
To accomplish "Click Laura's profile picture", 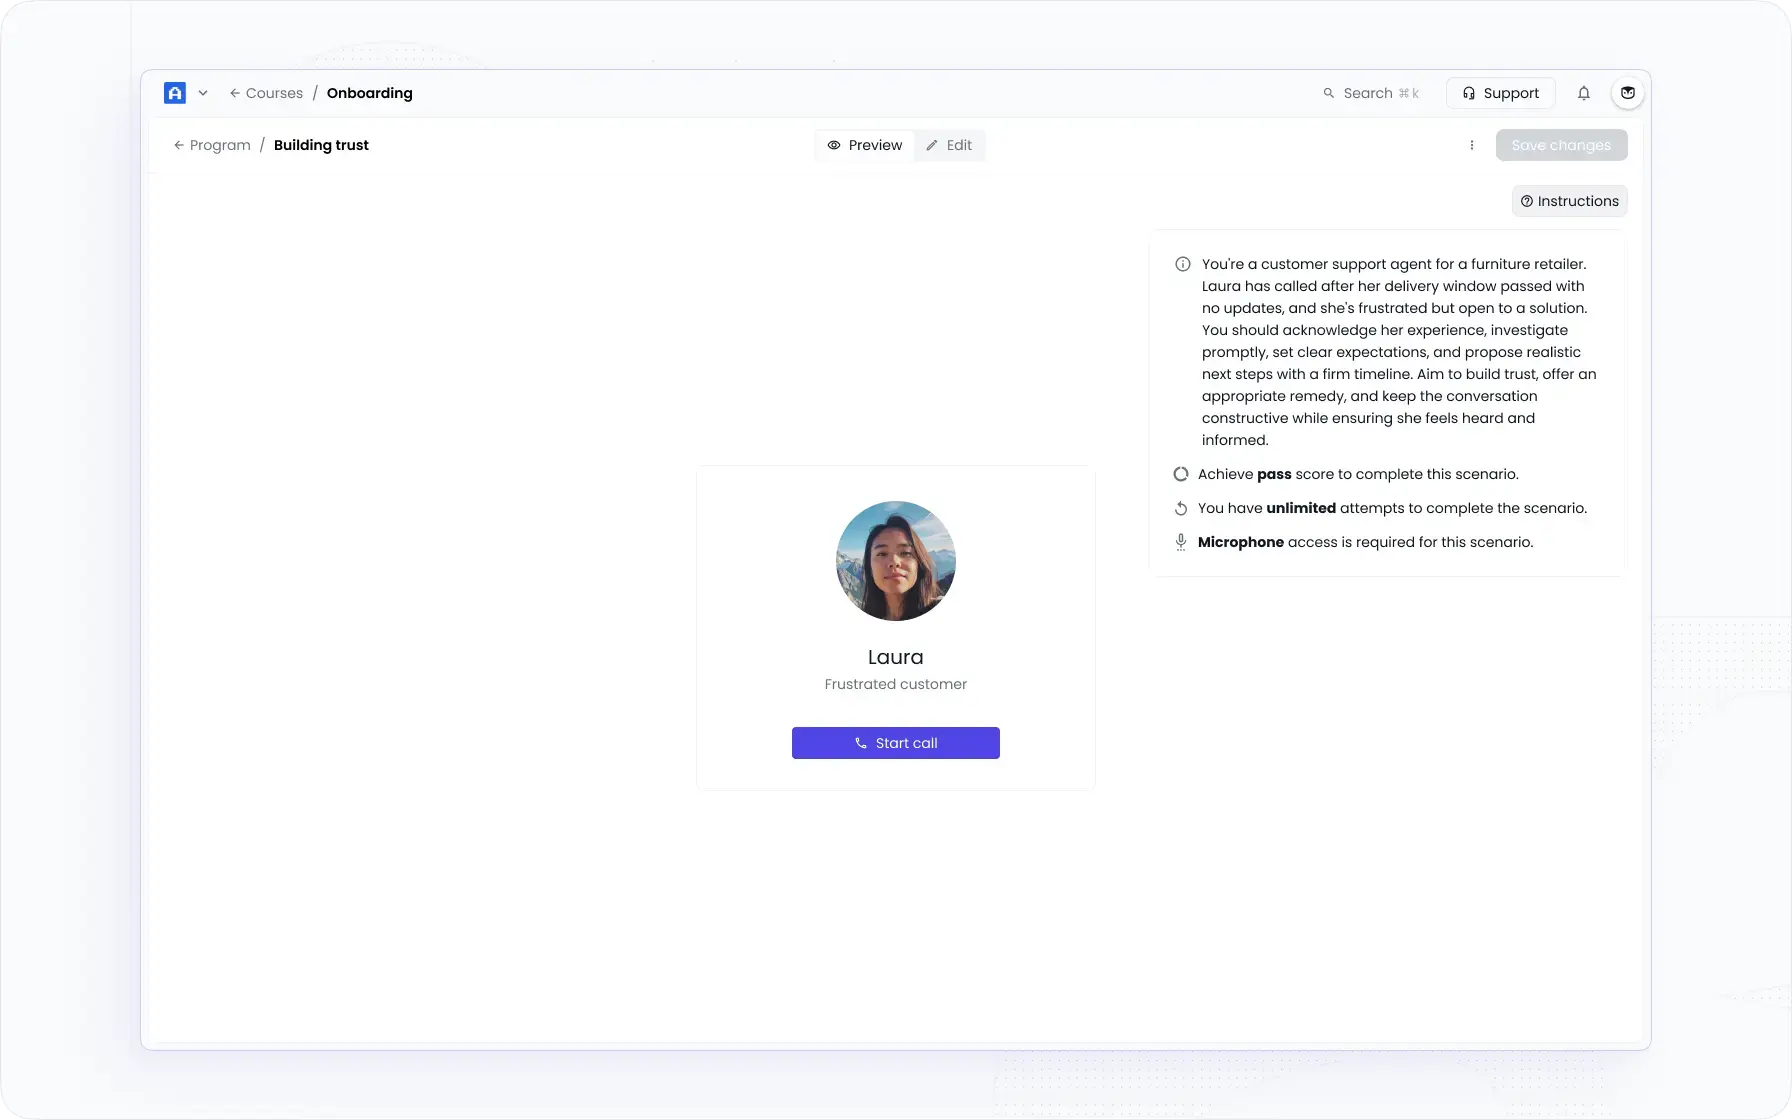I will (895, 561).
